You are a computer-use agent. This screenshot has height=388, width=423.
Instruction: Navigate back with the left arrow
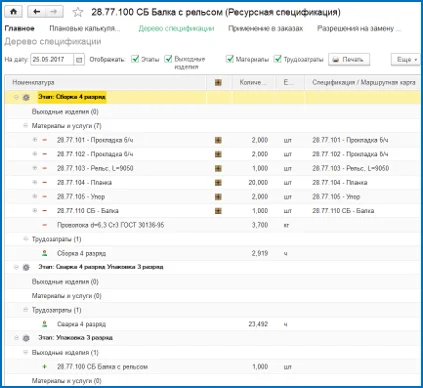[x=36, y=12]
